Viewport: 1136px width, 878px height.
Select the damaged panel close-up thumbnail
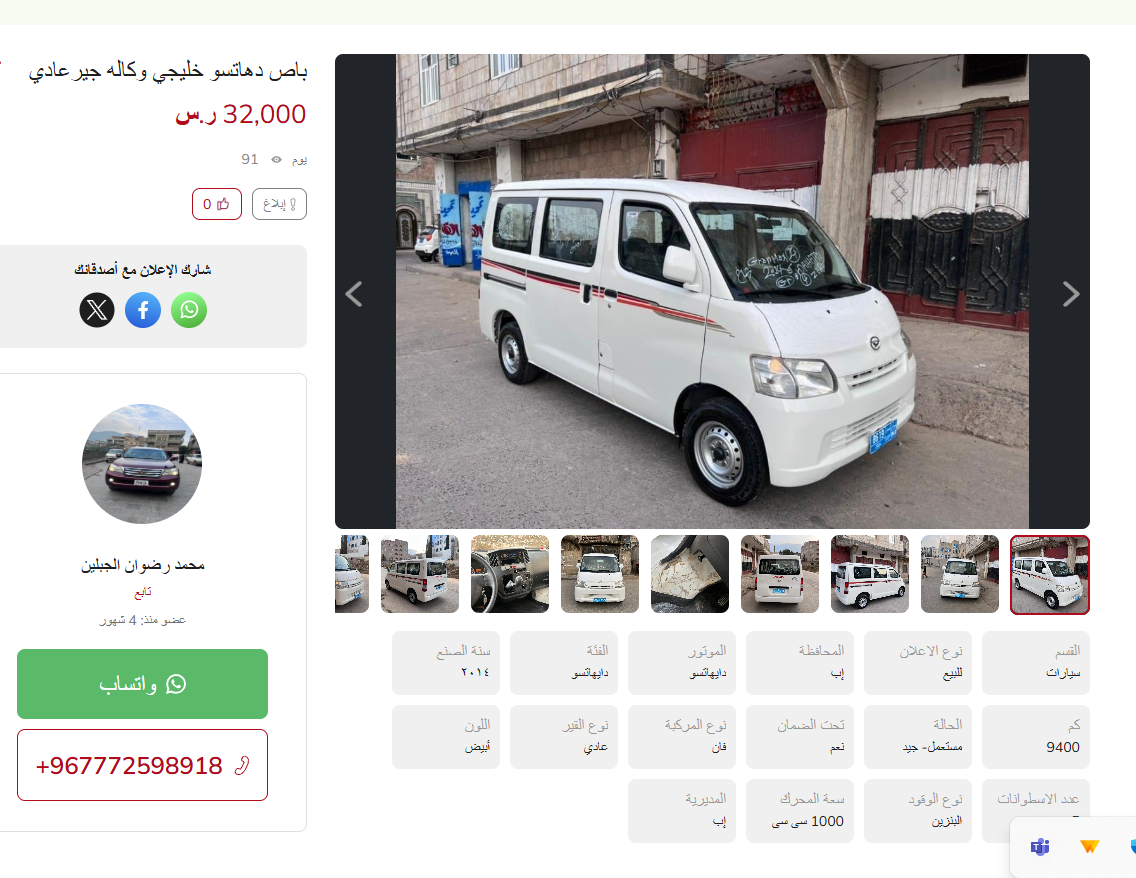[x=690, y=574]
